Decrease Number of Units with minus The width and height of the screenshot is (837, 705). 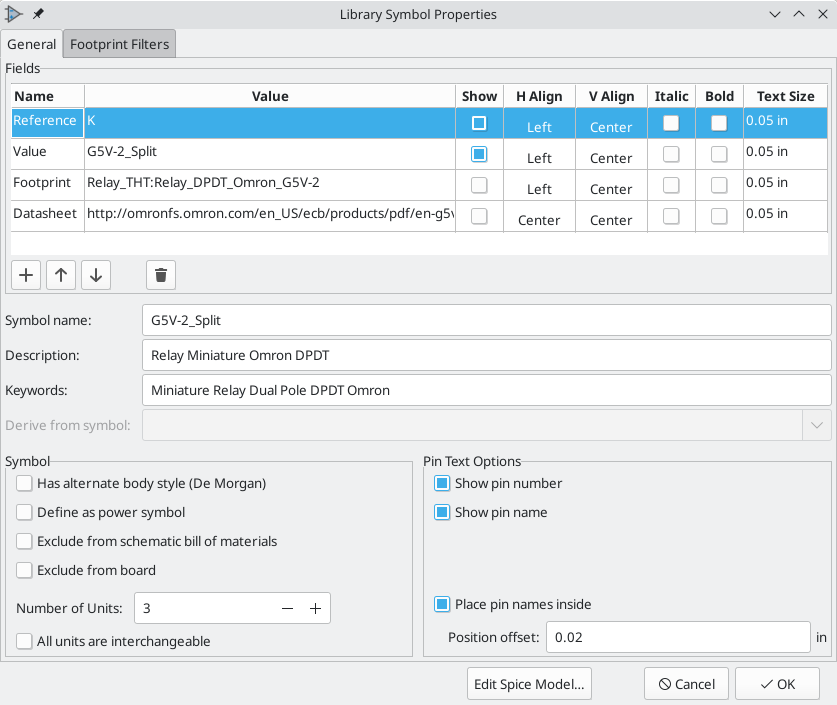287,608
